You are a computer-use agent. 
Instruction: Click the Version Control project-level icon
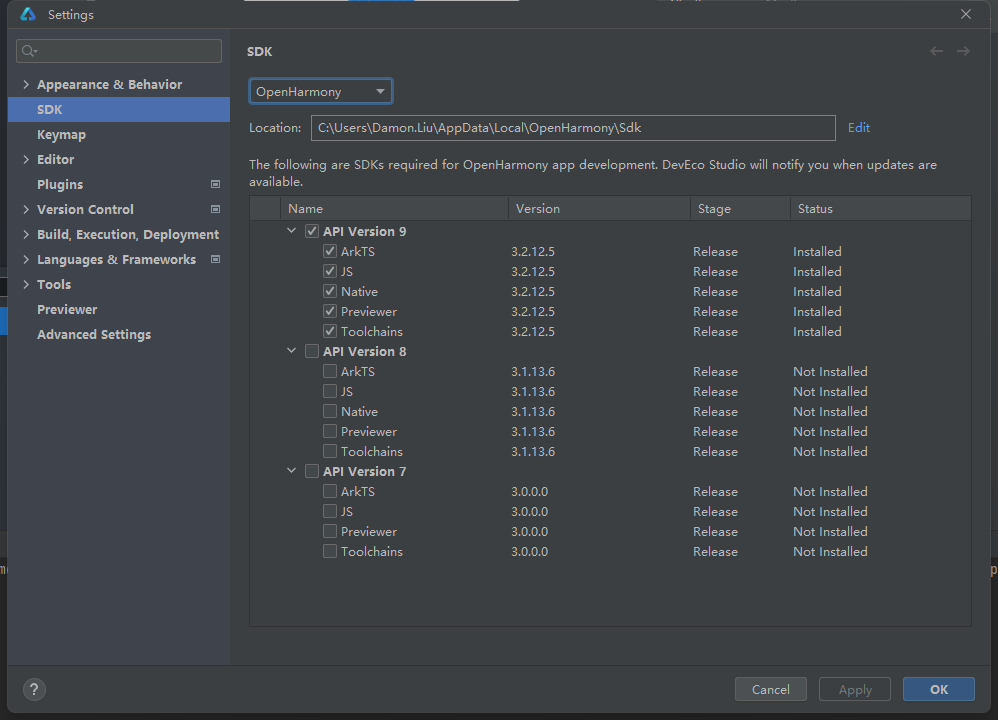(215, 209)
